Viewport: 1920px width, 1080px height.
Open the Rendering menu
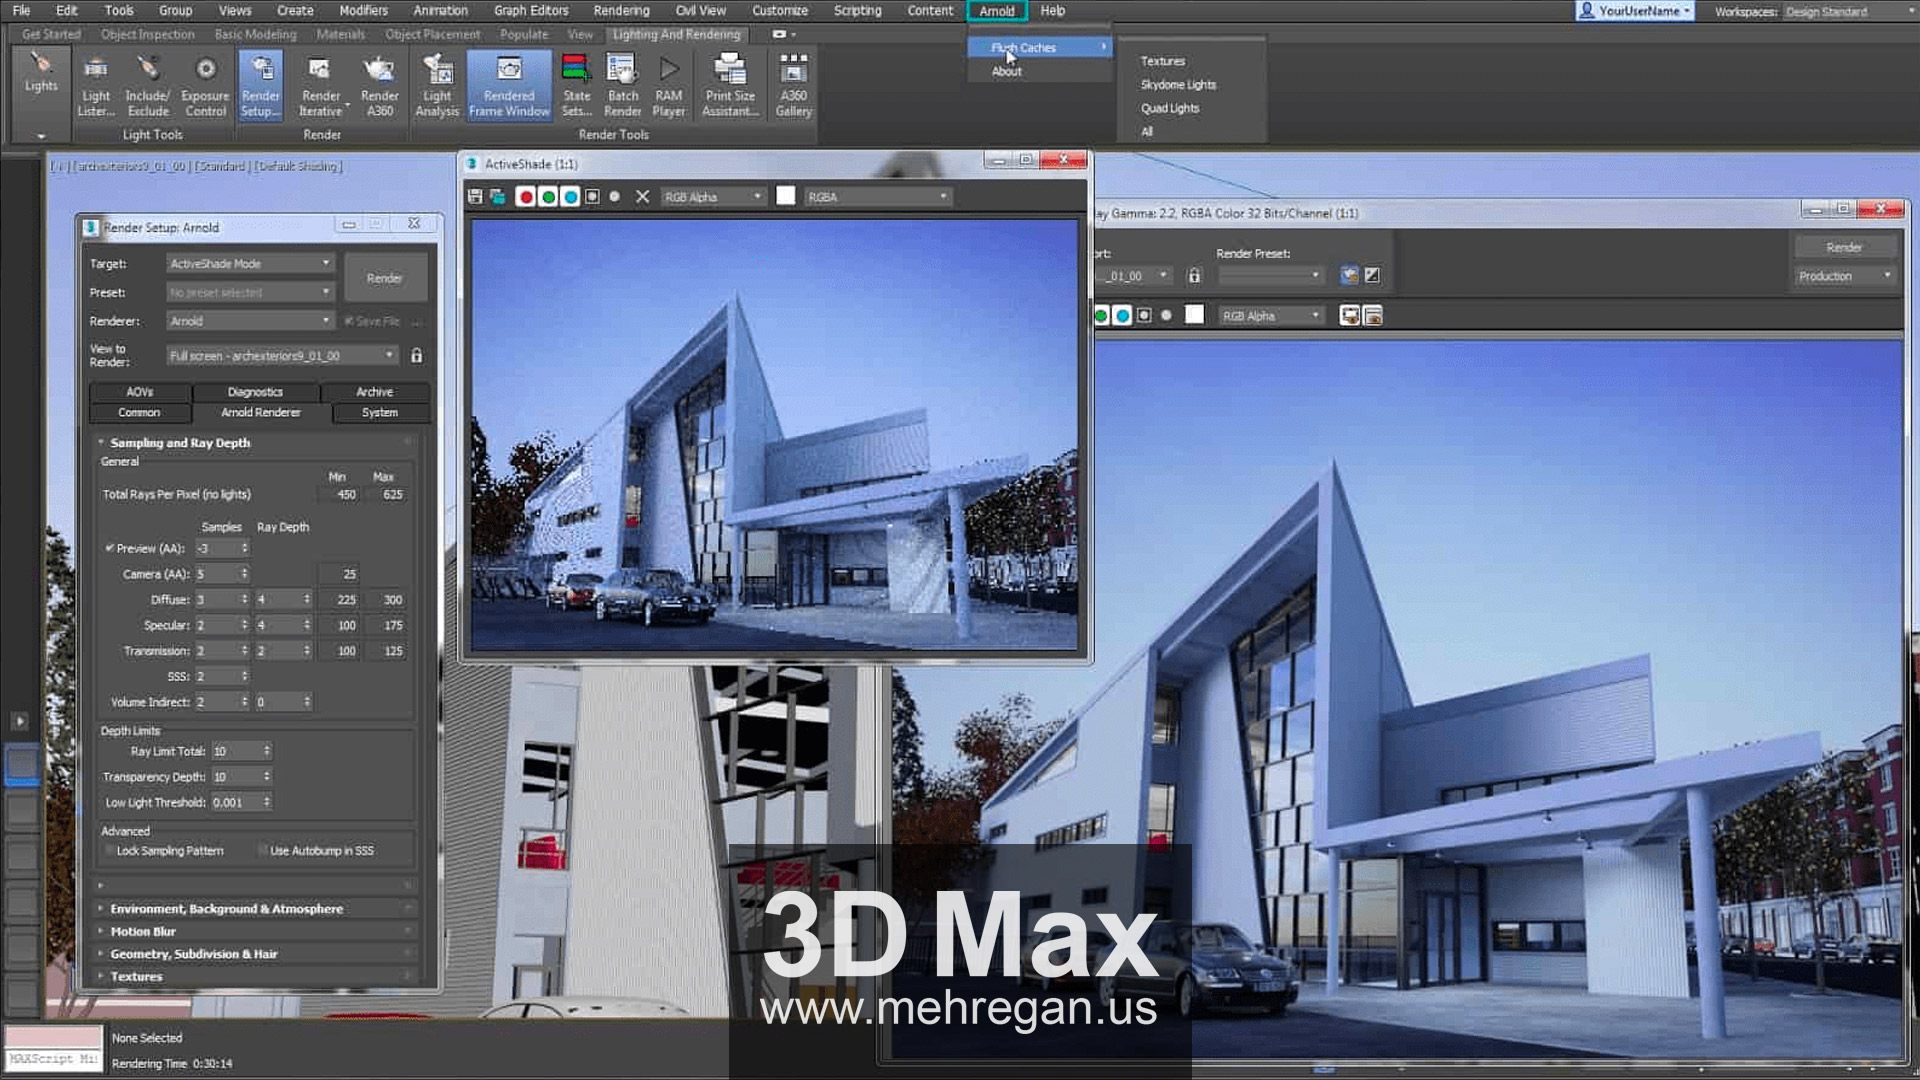(621, 11)
